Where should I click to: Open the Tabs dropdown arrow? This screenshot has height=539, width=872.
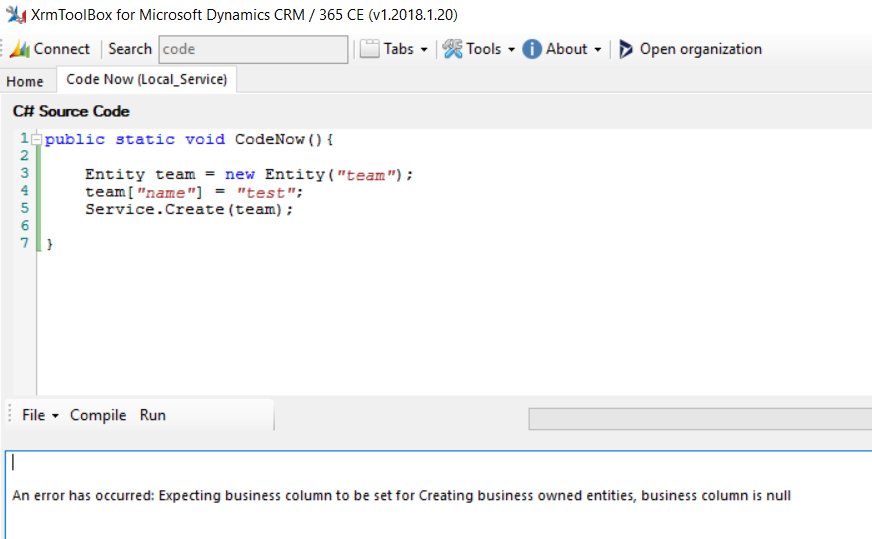coord(424,50)
